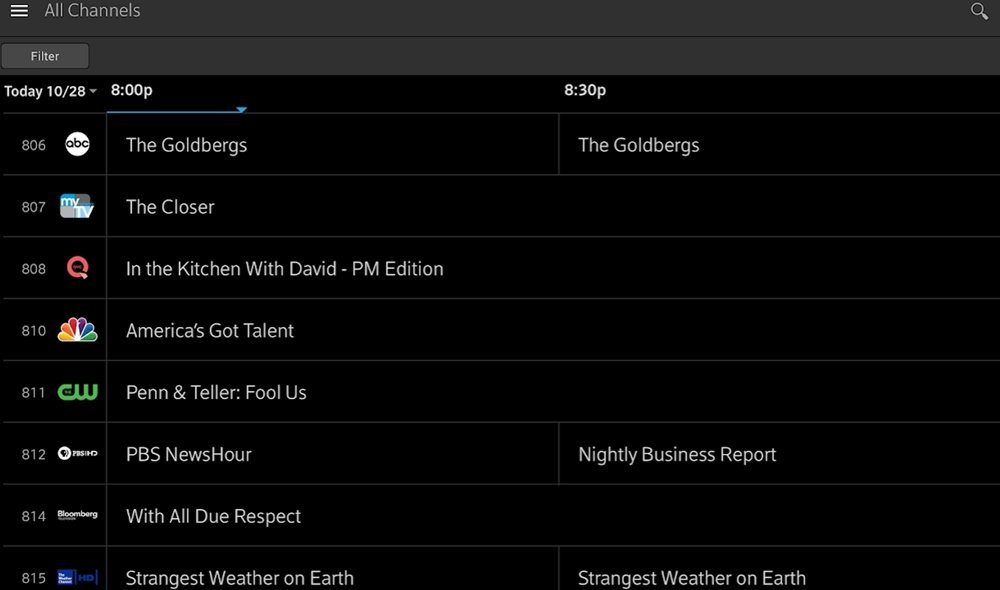This screenshot has height=590, width=1000.
Task: Click the Filter button
Action: click(x=45, y=56)
